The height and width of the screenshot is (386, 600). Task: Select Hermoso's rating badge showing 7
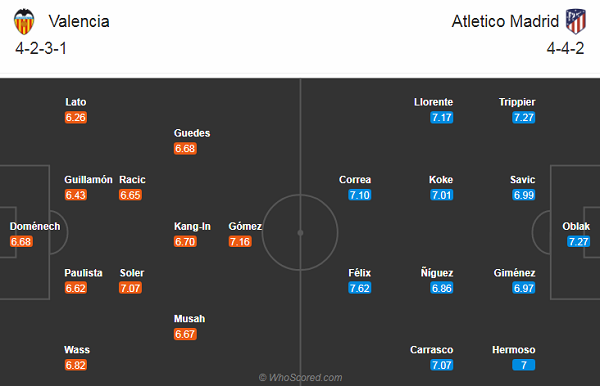[523, 365]
